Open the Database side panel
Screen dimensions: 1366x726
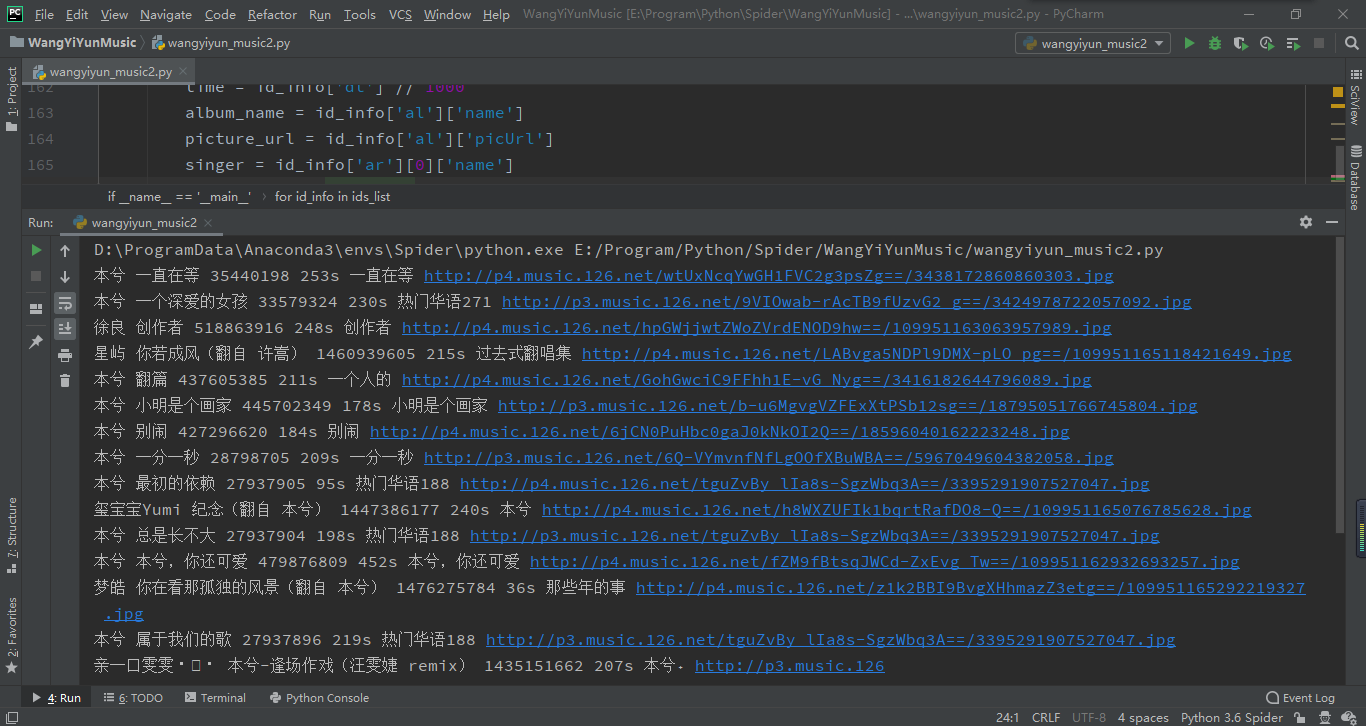pyautogui.click(x=1355, y=178)
